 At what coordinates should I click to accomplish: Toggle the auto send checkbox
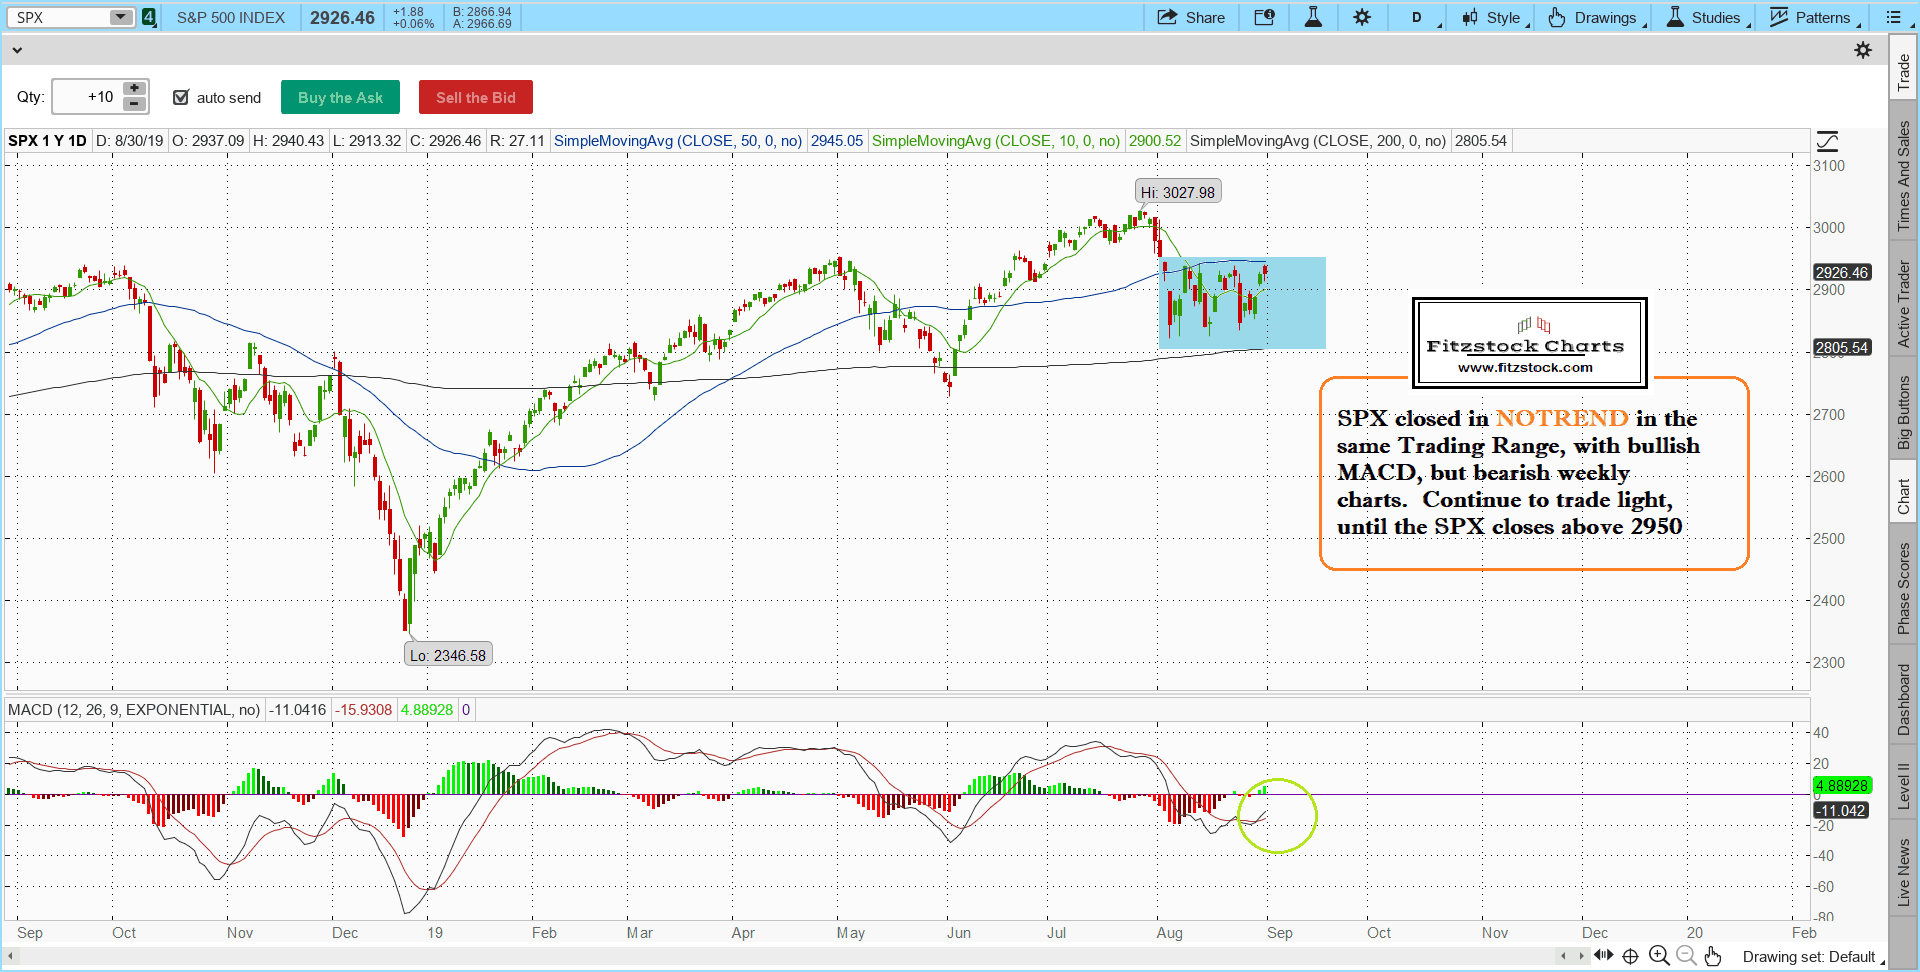181,97
